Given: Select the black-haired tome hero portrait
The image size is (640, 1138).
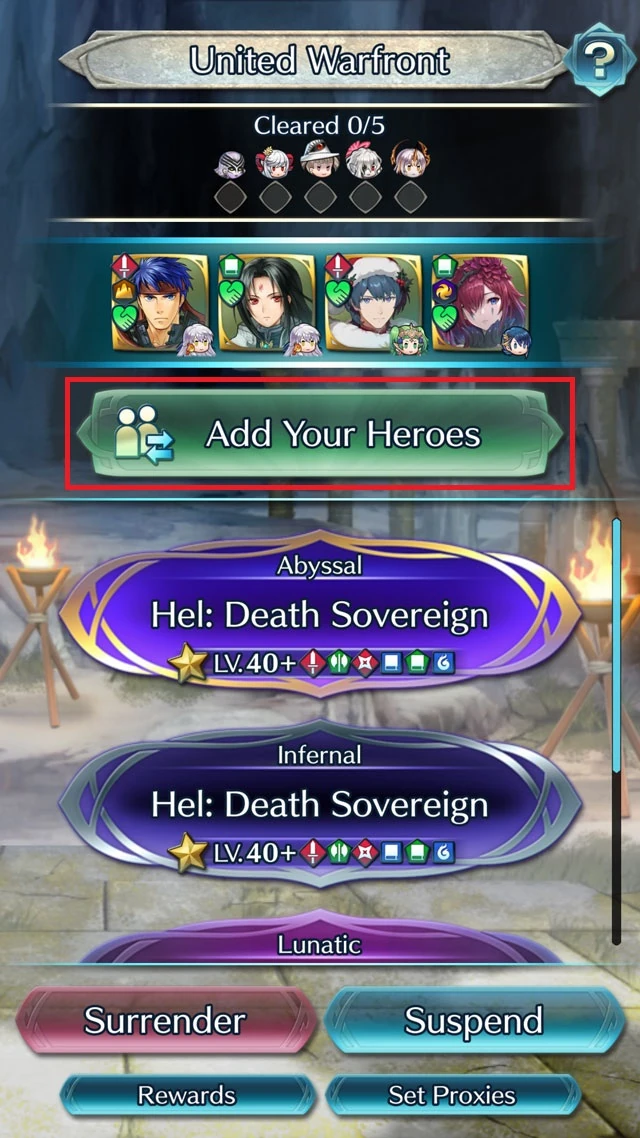Looking at the screenshot, I should 267,302.
